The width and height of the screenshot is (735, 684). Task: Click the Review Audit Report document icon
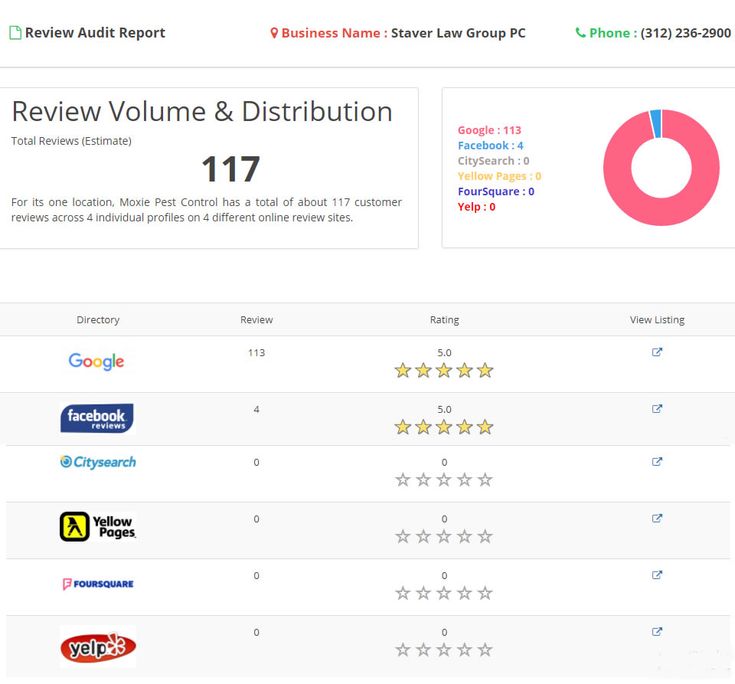point(15,33)
